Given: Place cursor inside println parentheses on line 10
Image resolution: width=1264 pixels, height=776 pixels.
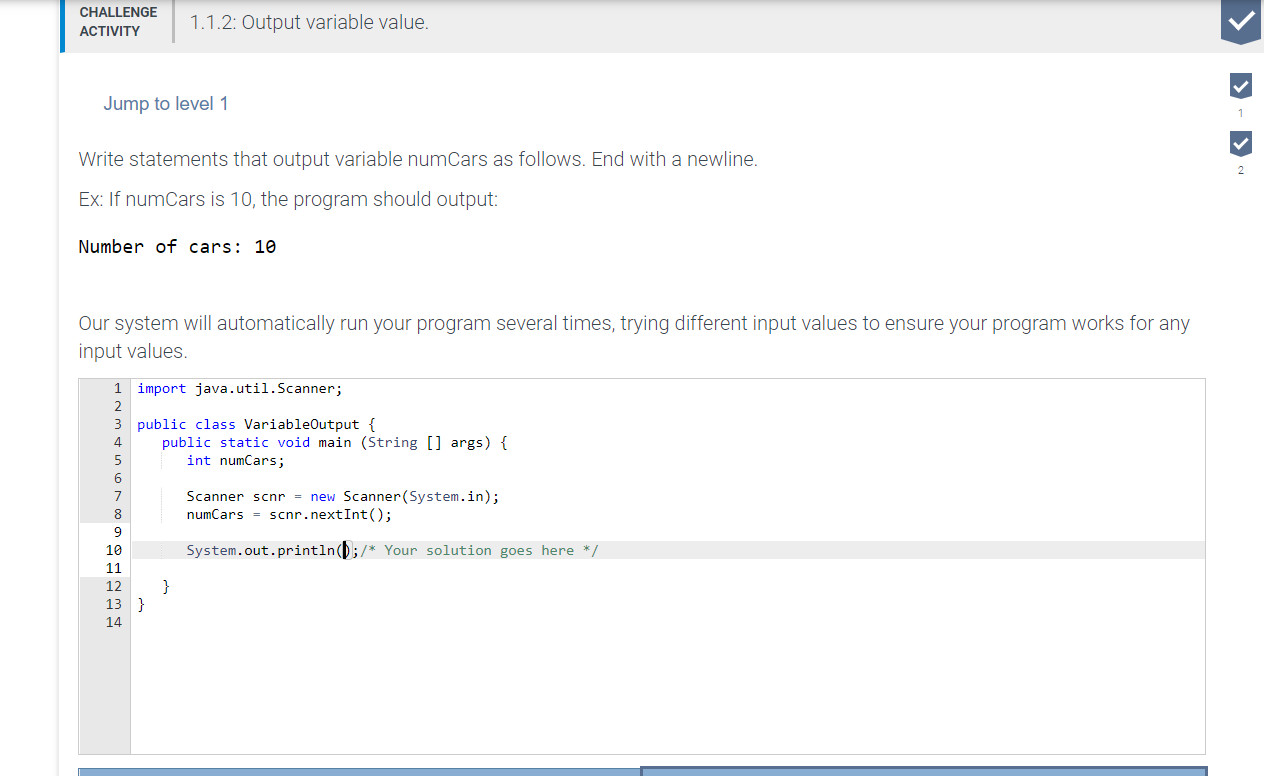Looking at the screenshot, I should point(344,549).
